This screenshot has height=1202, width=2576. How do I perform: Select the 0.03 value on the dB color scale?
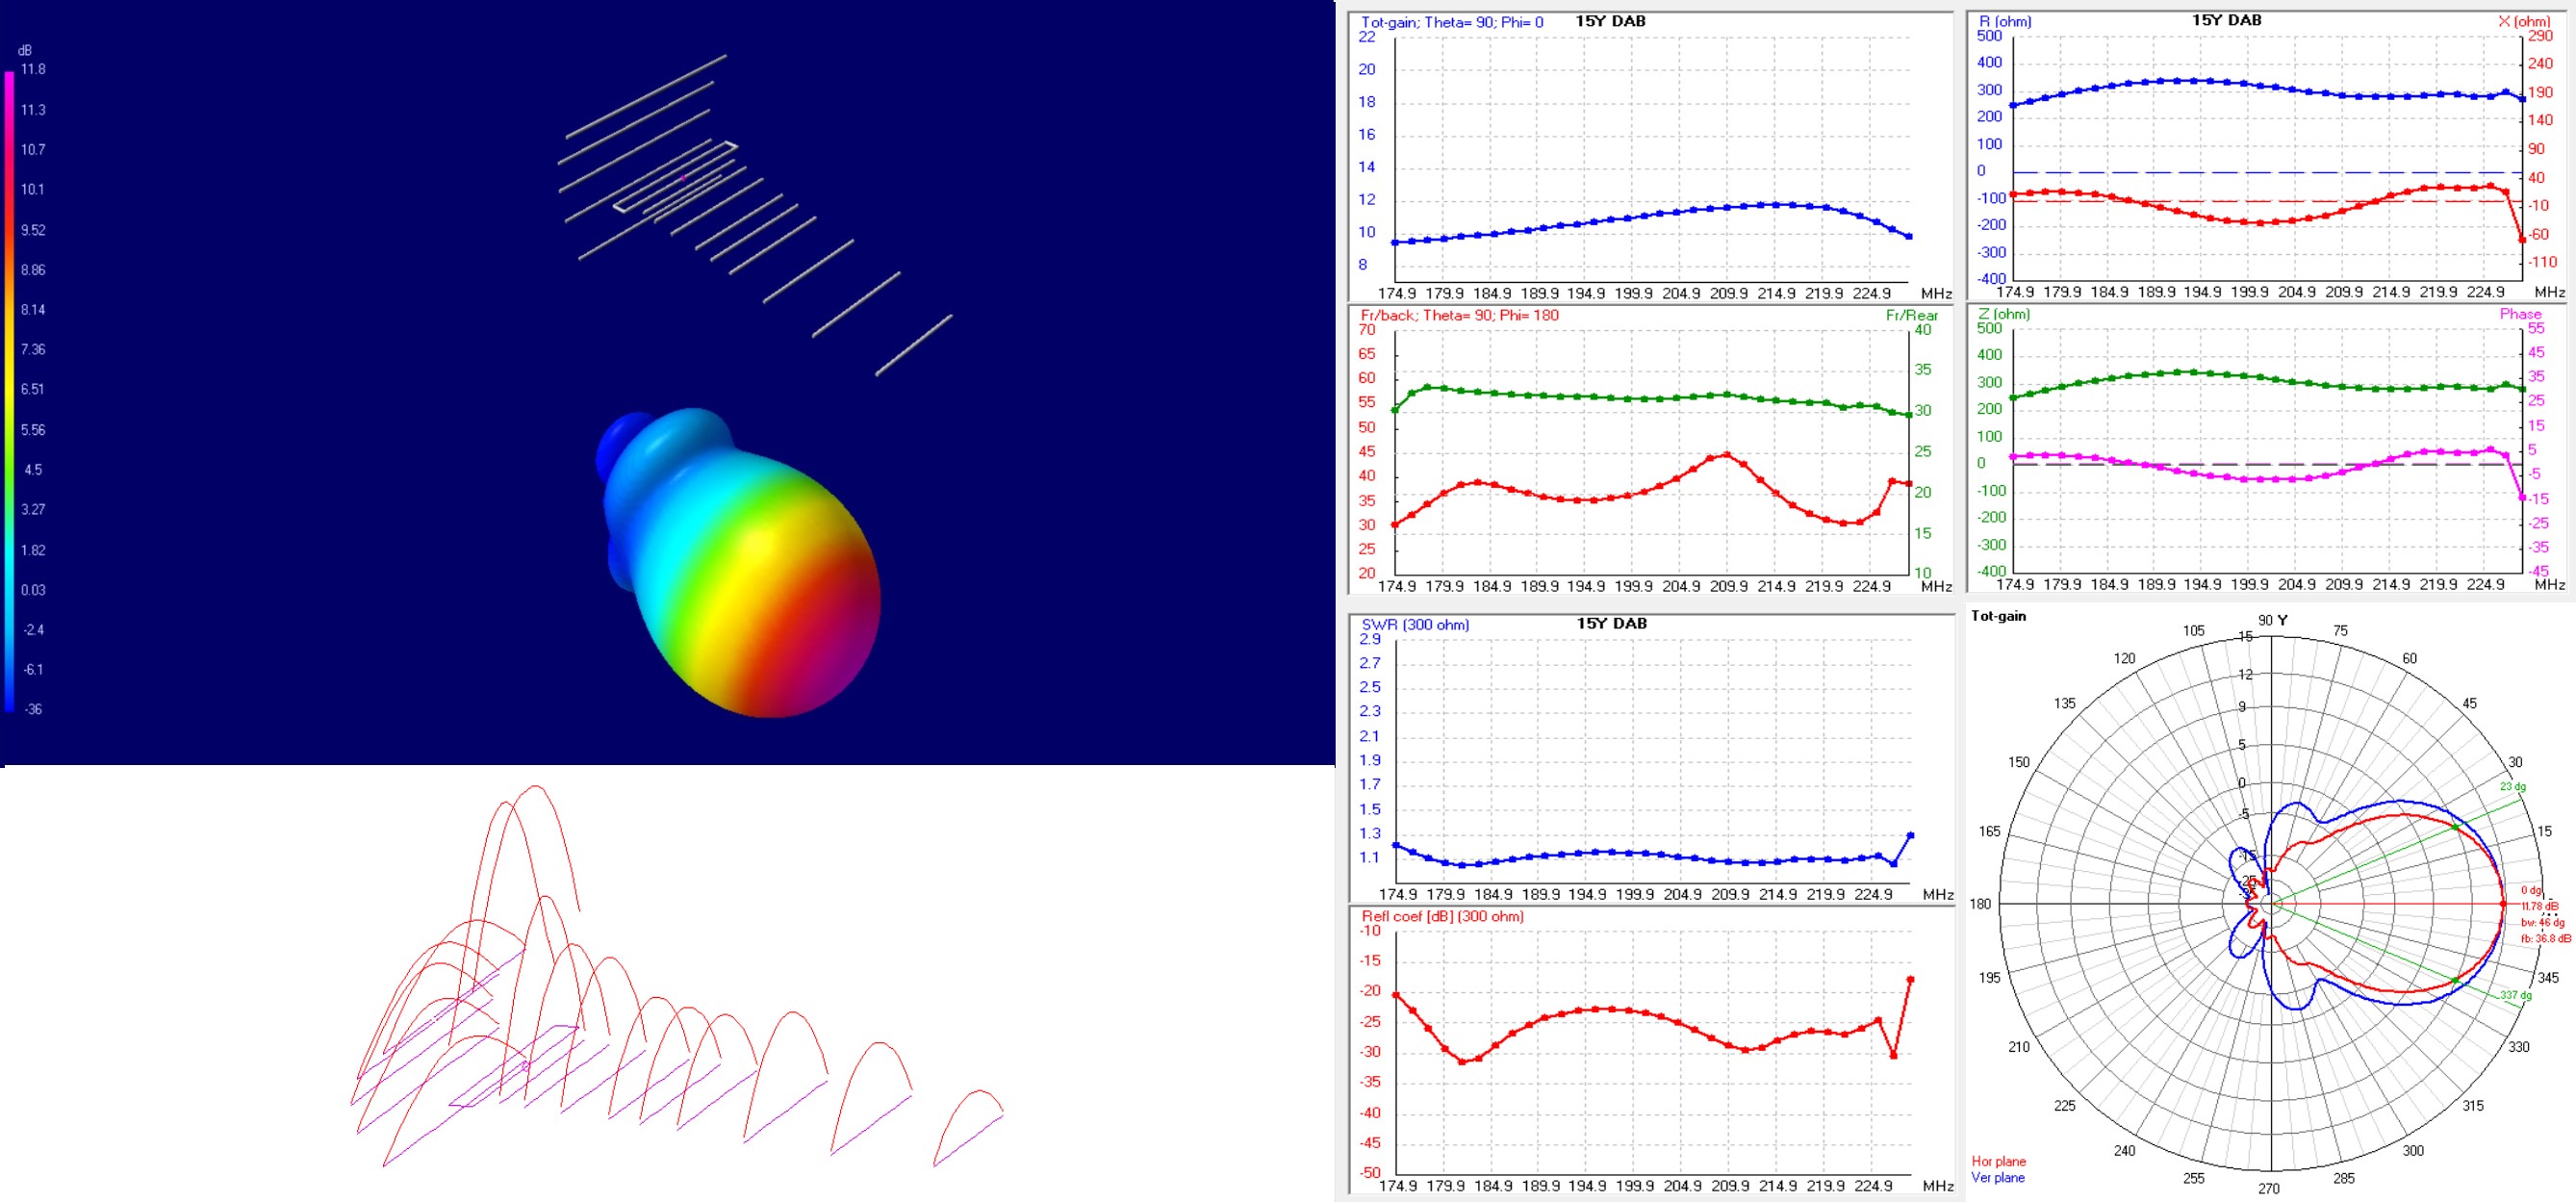tap(33, 589)
